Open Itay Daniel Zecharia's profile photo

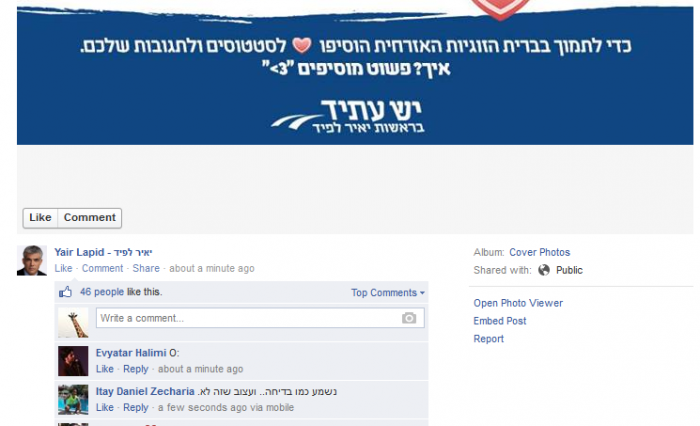point(73,400)
